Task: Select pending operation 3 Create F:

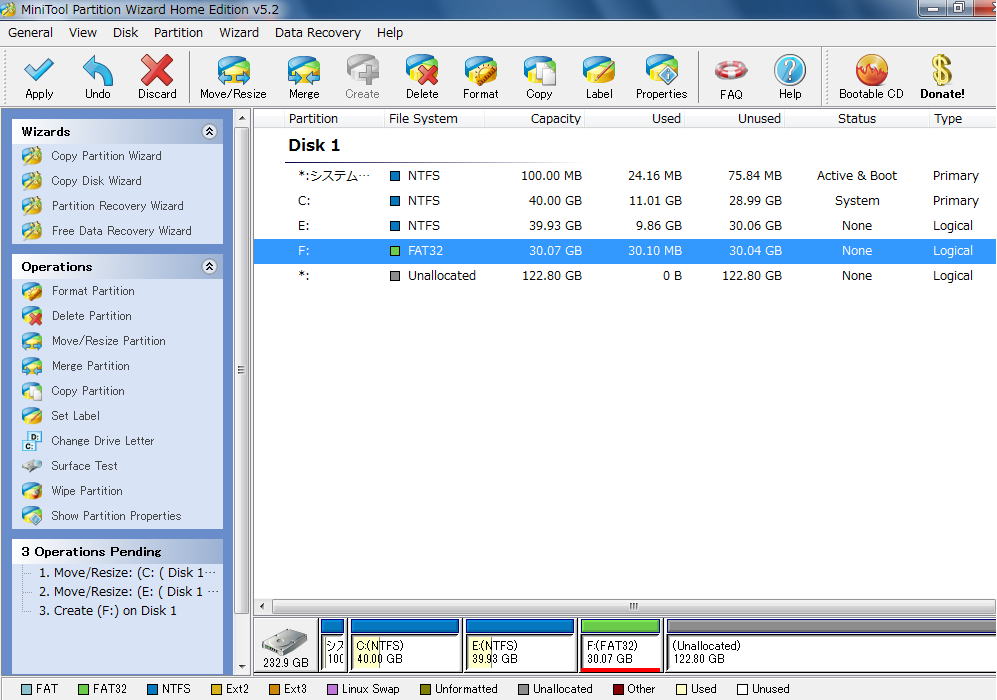Action: 107,610
